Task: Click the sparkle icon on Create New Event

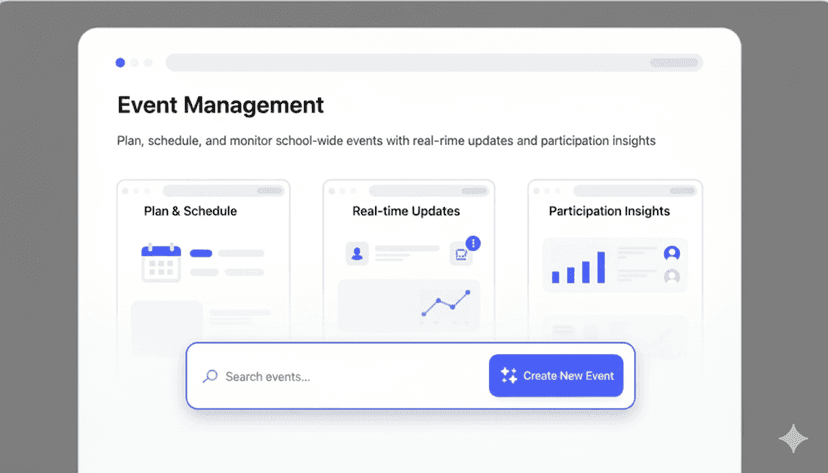Action: point(509,376)
